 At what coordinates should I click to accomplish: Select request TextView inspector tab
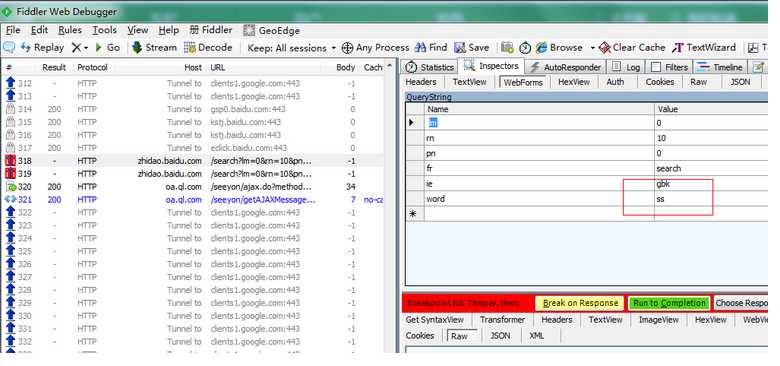tap(469, 82)
